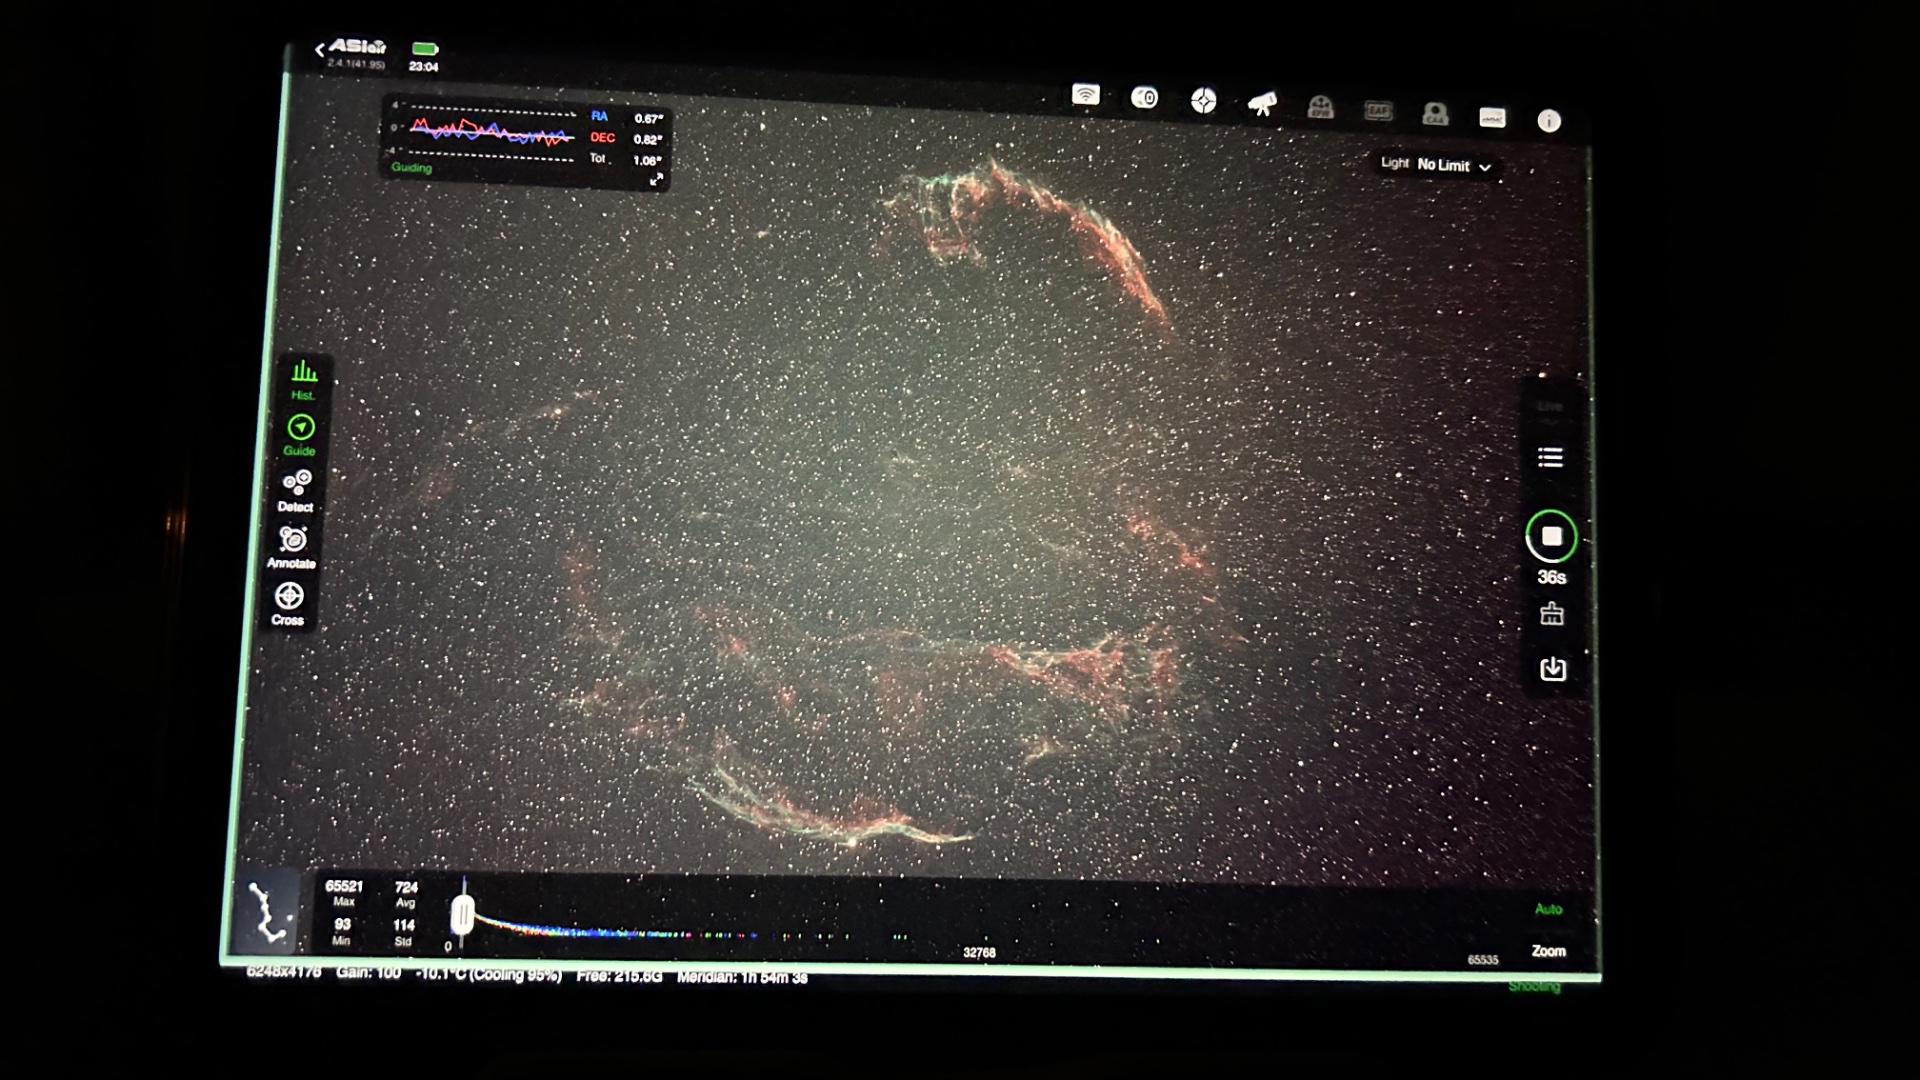
Task: Stop the exposure with shutter button
Action: pos(1551,537)
